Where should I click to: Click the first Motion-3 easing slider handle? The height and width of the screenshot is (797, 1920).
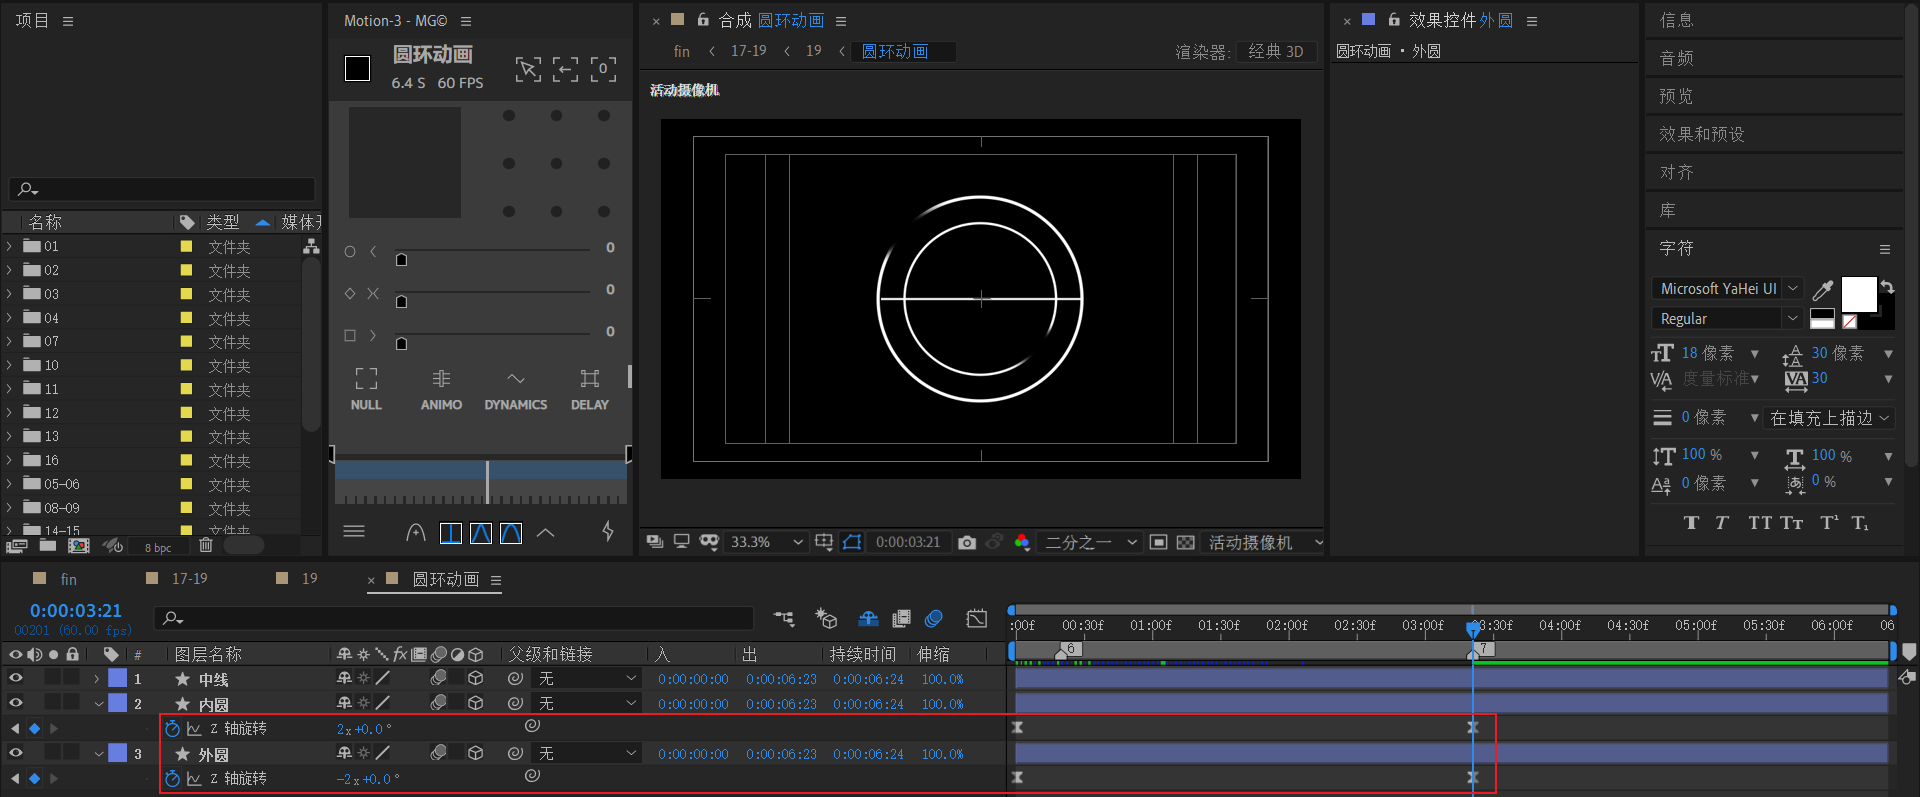click(402, 260)
